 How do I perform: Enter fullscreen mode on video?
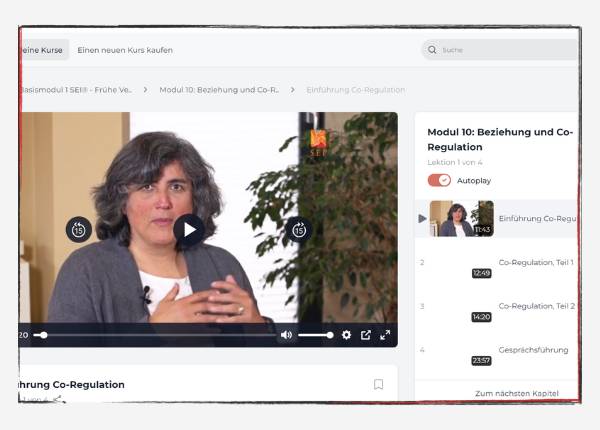click(x=385, y=335)
